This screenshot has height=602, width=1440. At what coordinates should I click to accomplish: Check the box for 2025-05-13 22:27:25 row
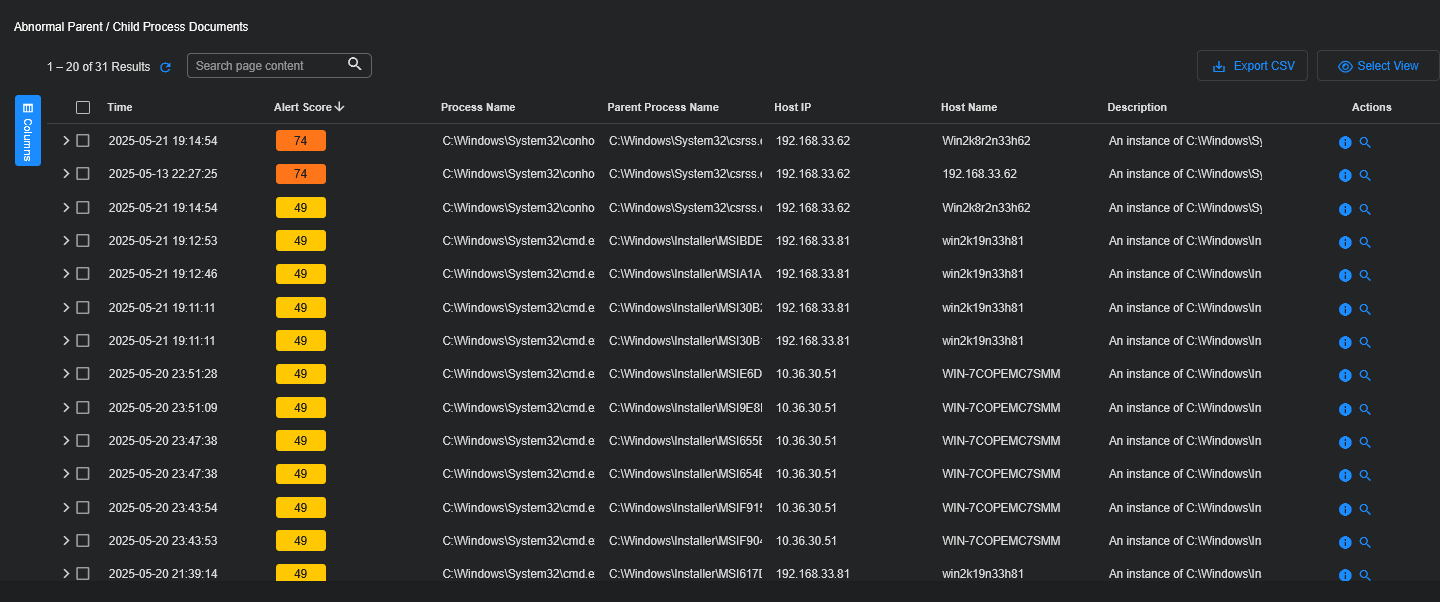83,174
